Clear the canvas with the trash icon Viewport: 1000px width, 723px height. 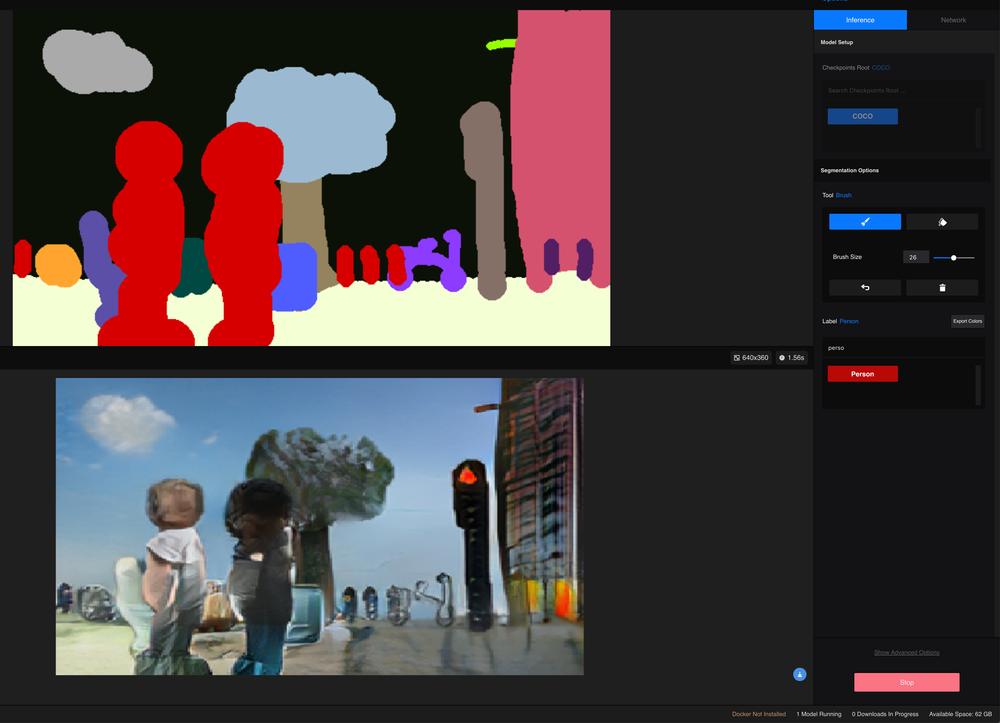[x=942, y=288]
